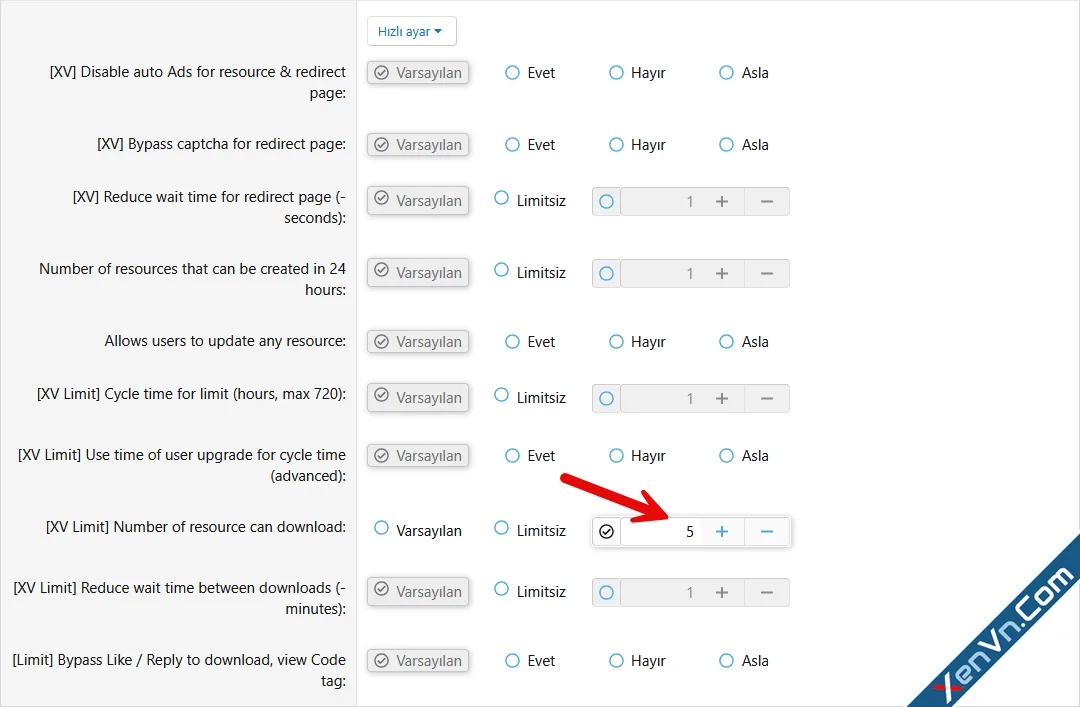Select custom value radio for Cycle time for limit

[606, 399]
